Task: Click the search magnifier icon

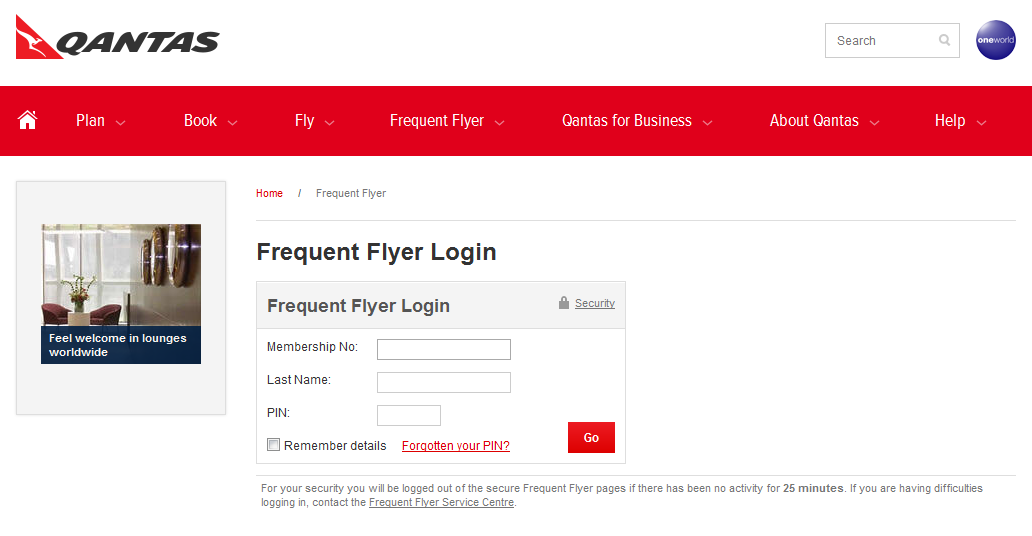Action: (x=944, y=40)
